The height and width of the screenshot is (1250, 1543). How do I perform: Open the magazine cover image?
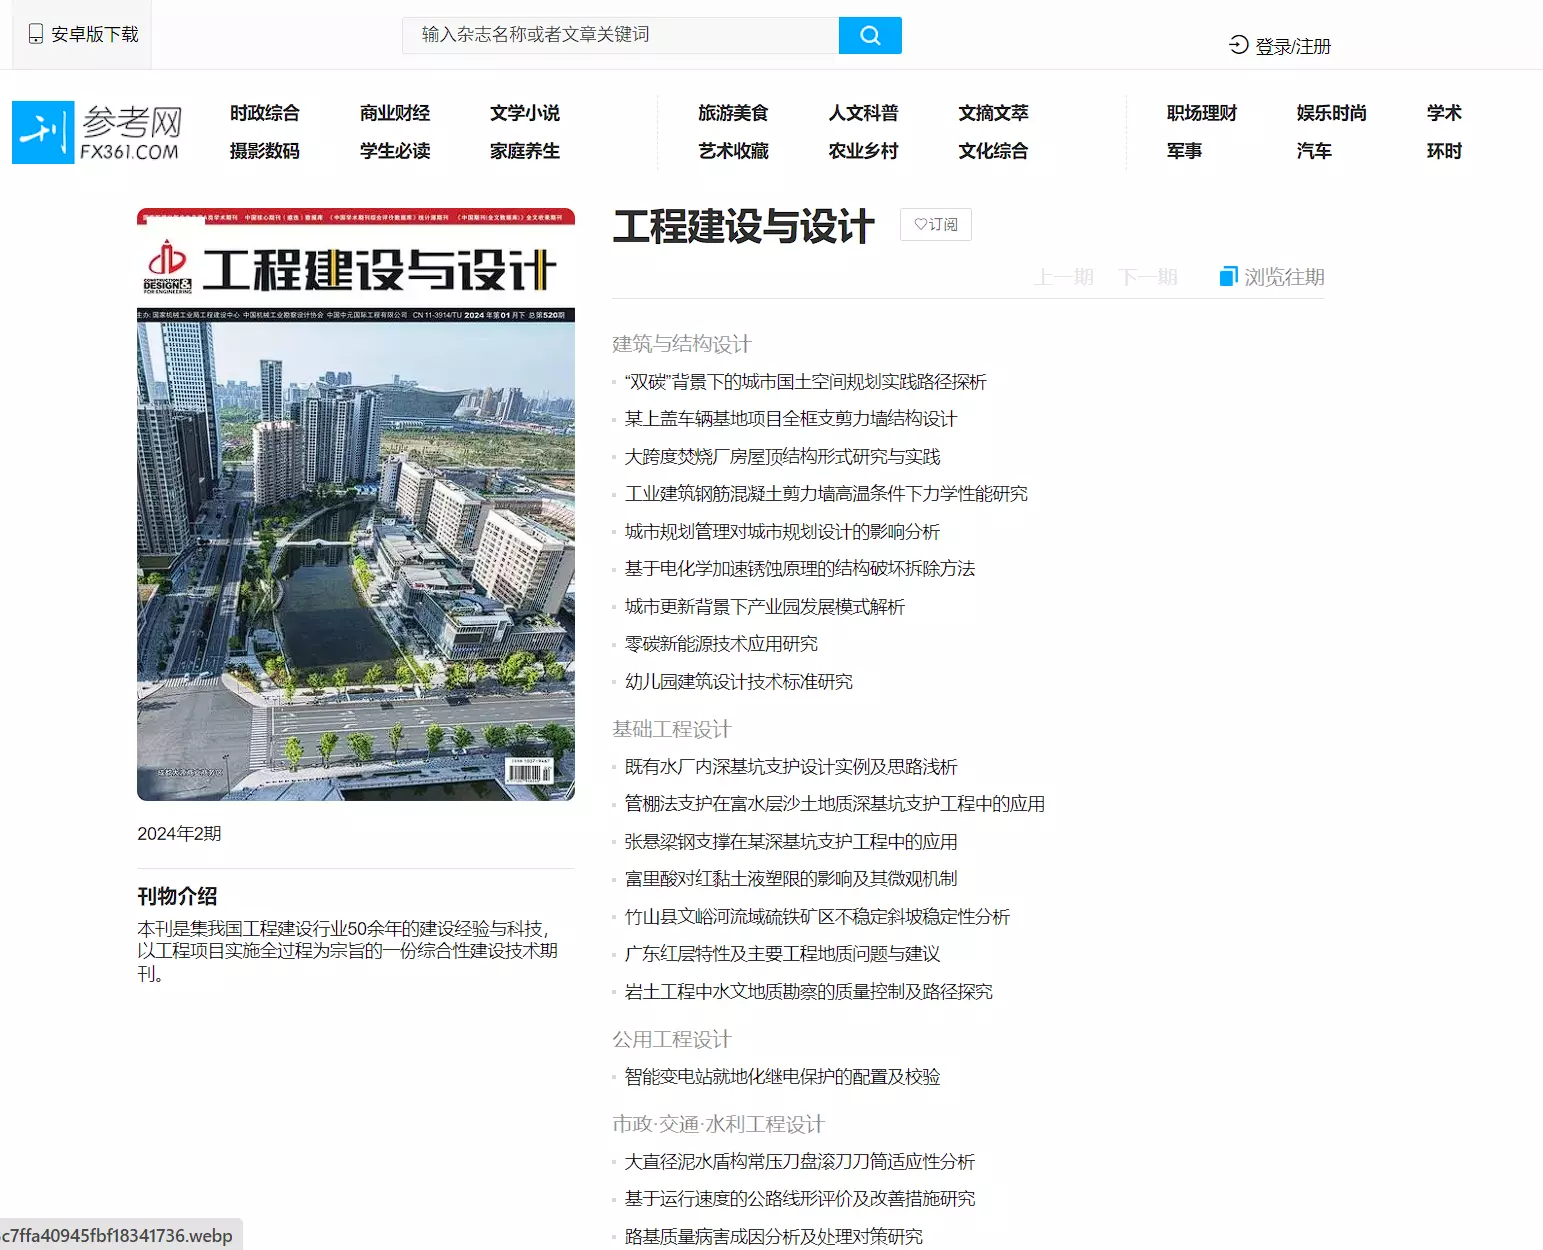tap(356, 504)
